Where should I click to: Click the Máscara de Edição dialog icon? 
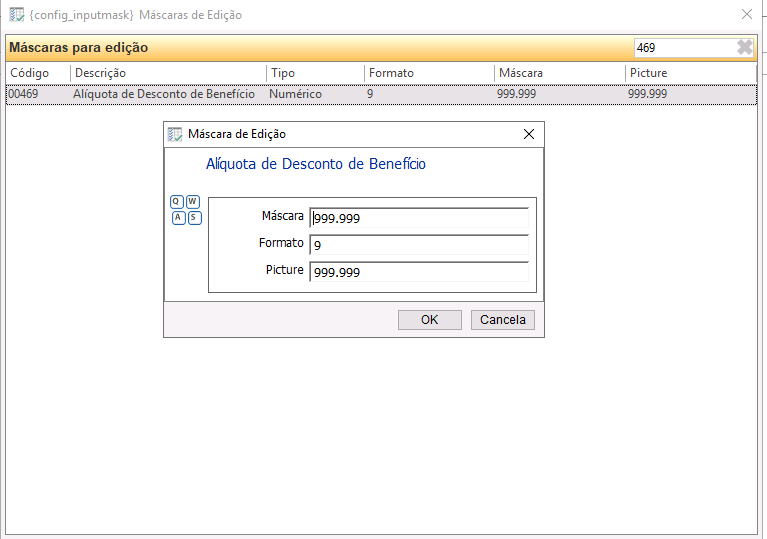(x=175, y=134)
